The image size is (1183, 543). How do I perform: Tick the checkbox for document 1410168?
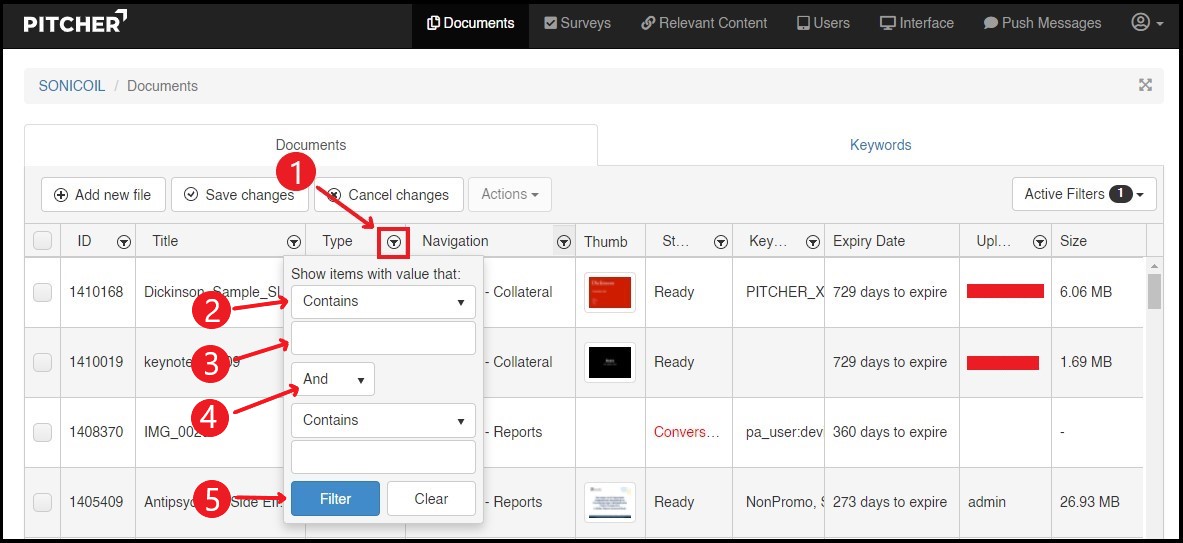coord(42,292)
